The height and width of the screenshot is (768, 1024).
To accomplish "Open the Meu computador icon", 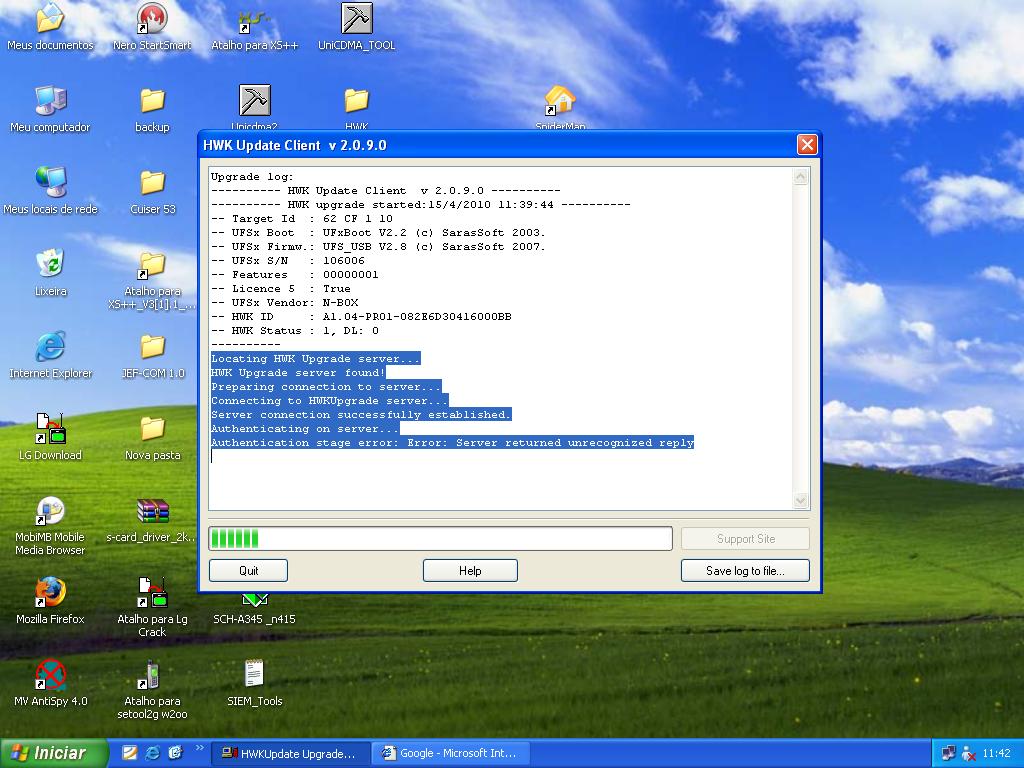I will (50, 109).
